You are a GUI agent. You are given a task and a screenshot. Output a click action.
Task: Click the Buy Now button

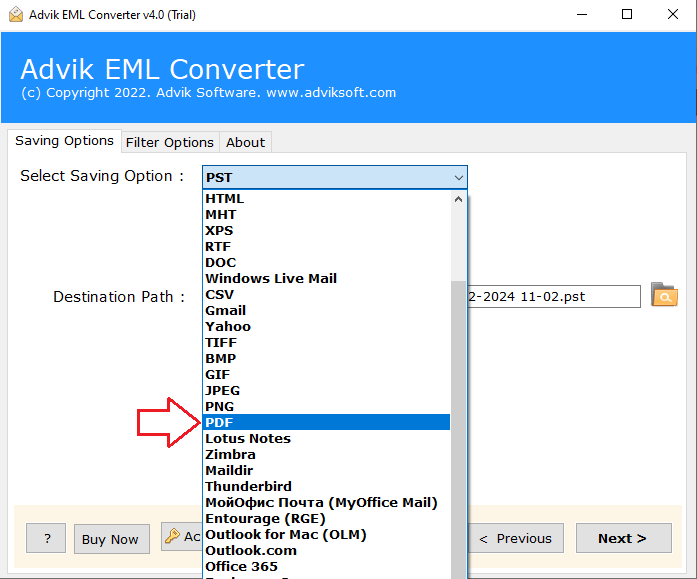pyautogui.click(x=111, y=539)
